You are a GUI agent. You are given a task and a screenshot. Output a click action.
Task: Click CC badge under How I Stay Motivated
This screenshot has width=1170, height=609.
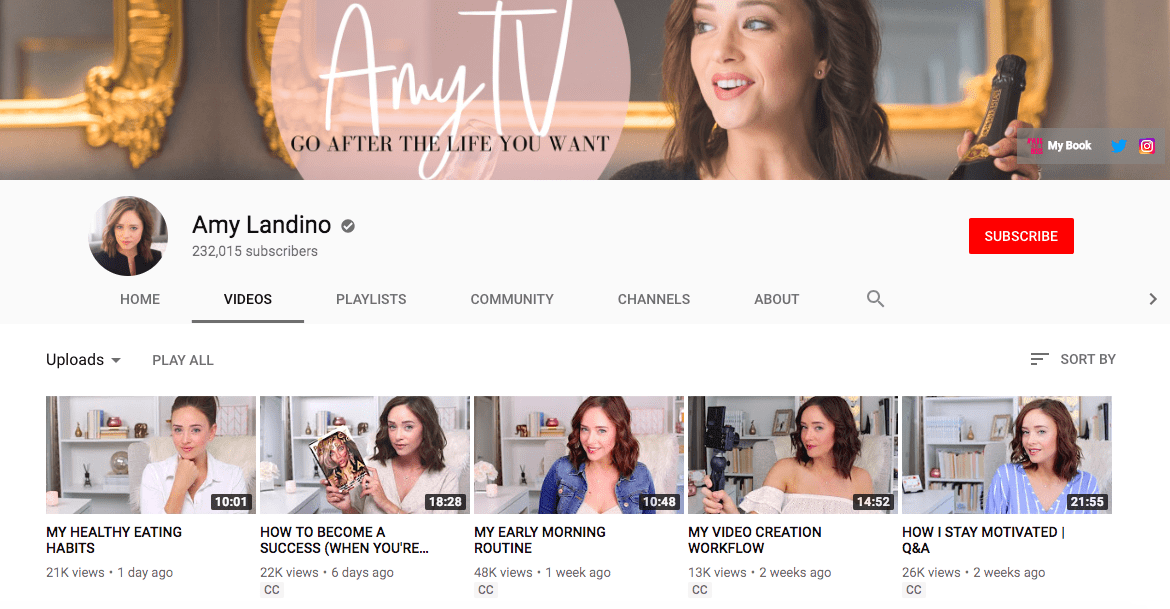[x=914, y=590]
